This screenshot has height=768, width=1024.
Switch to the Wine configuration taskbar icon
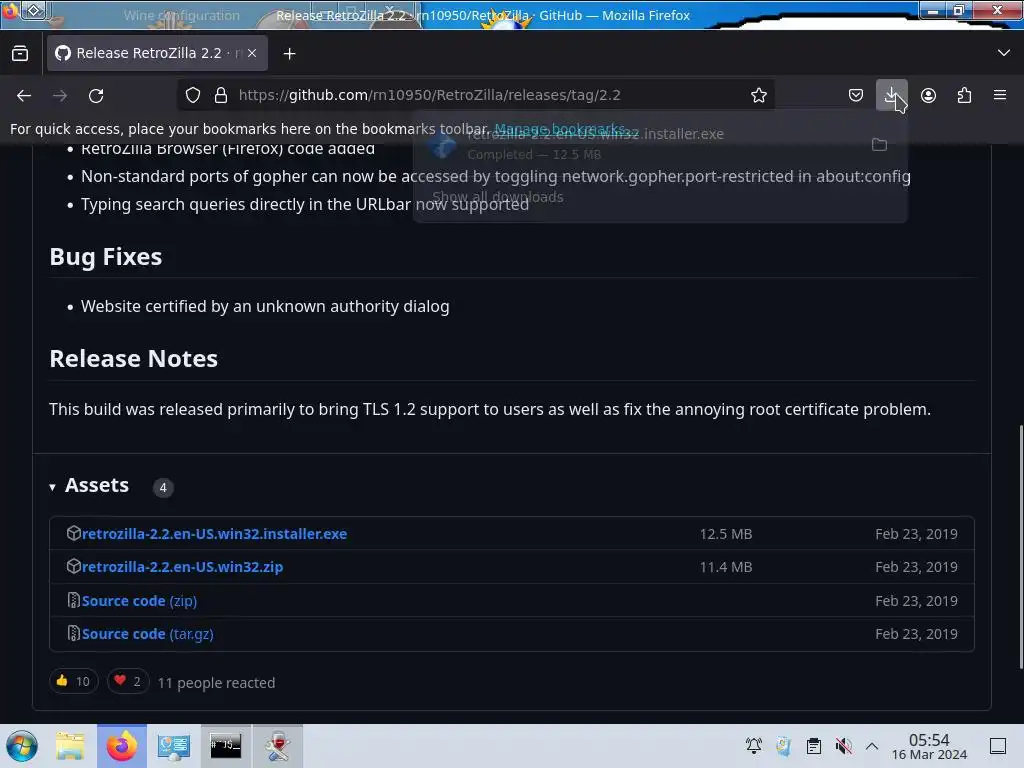tap(278, 746)
